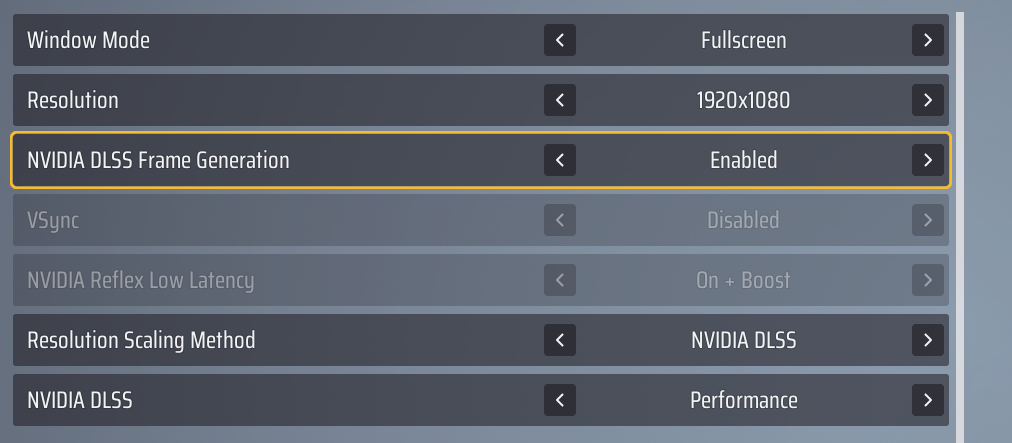This screenshot has width=1012, height=443.
Task: Click the Performance value of NVIDIA DLSS
Action: [743, 400]
